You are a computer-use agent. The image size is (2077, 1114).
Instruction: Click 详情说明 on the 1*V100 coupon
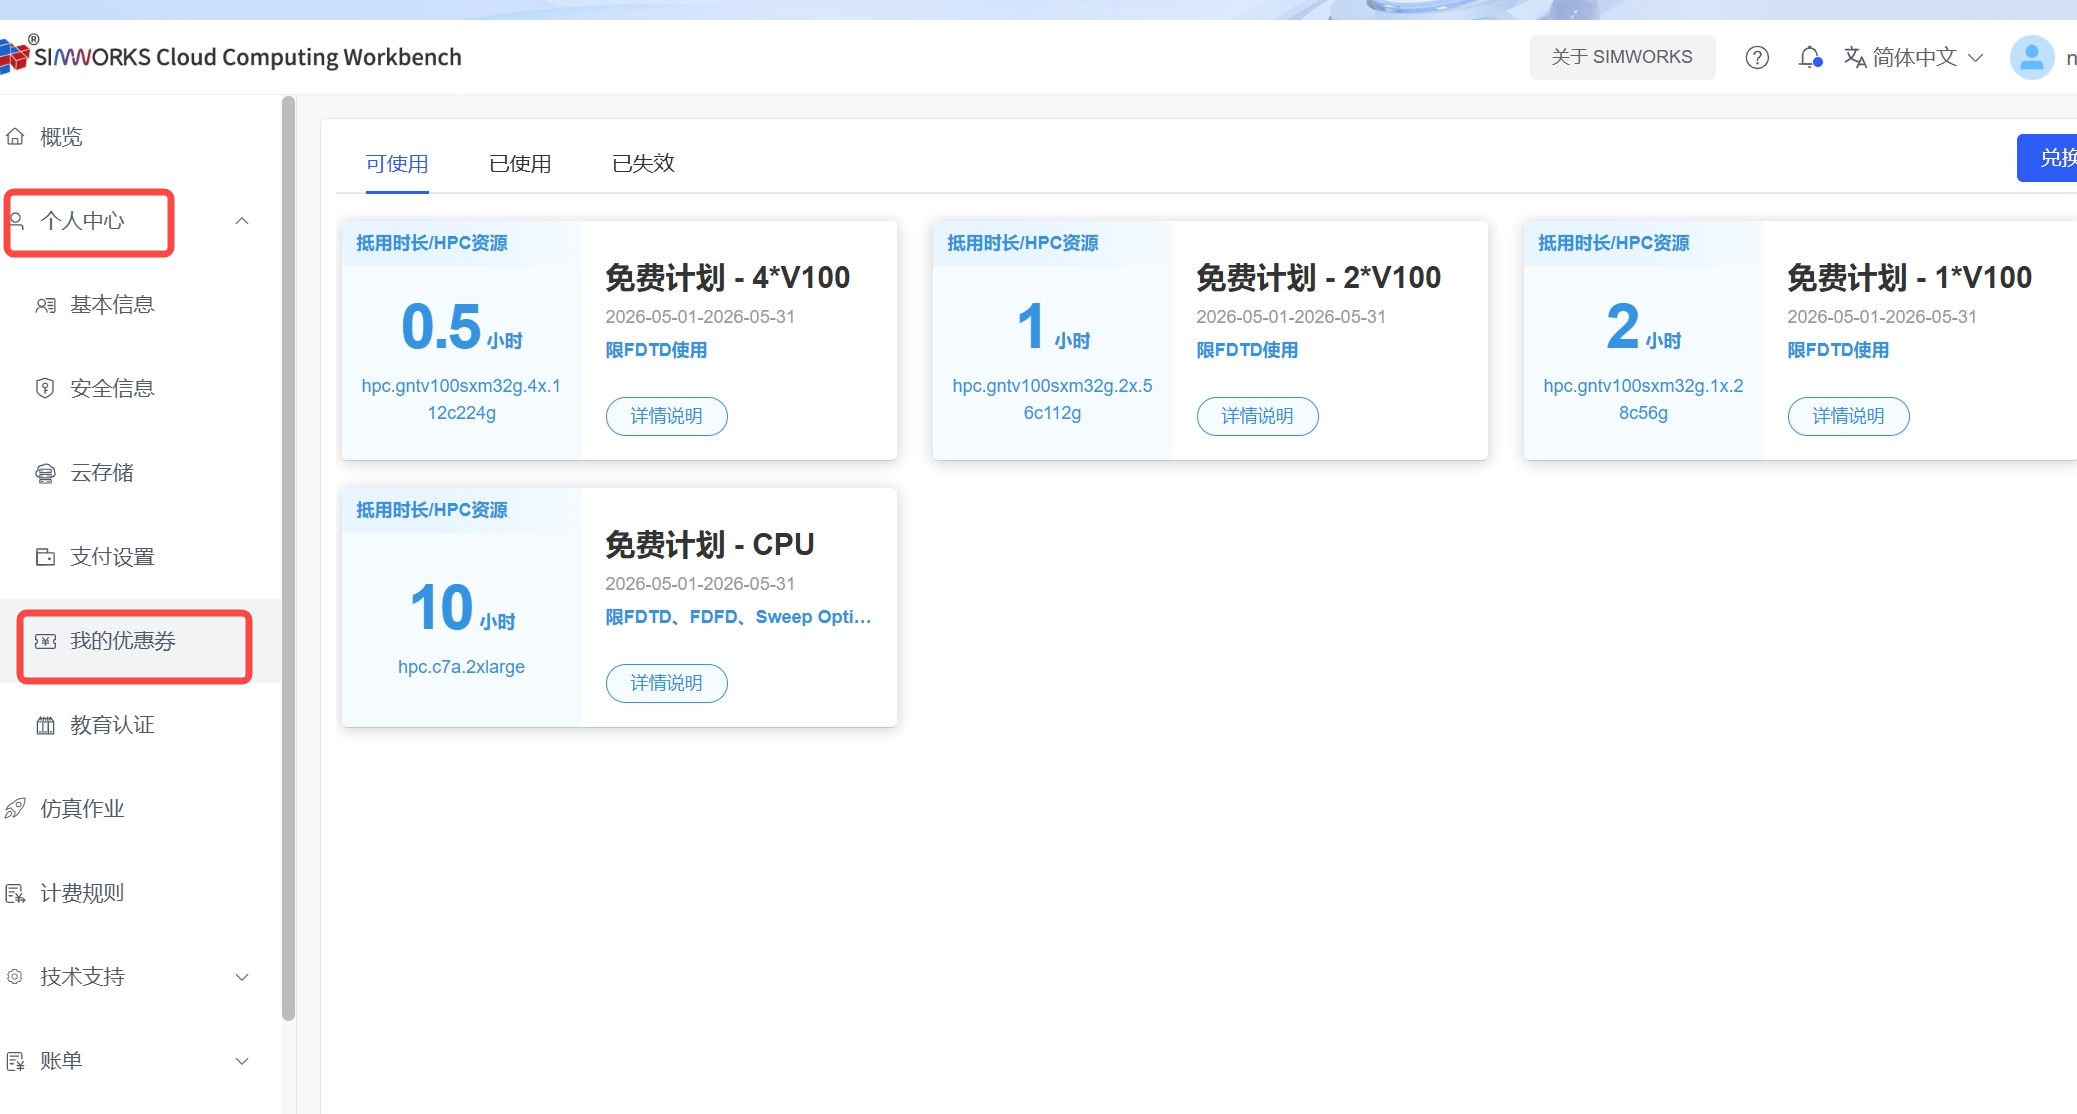click(1848, 416)
